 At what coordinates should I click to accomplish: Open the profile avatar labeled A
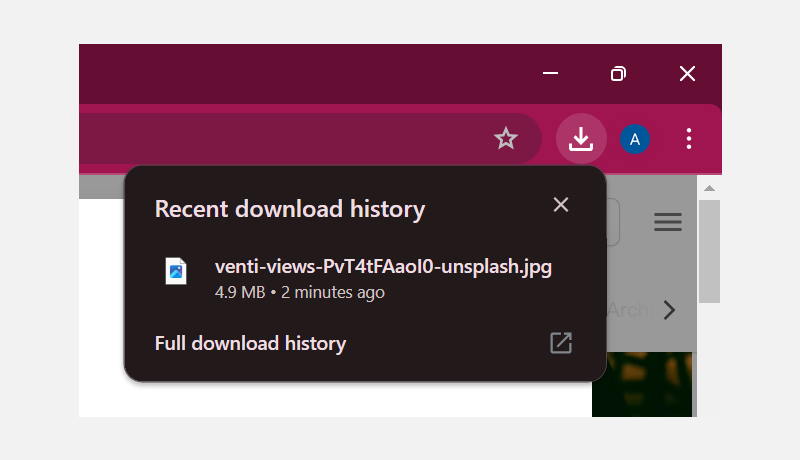635,139
